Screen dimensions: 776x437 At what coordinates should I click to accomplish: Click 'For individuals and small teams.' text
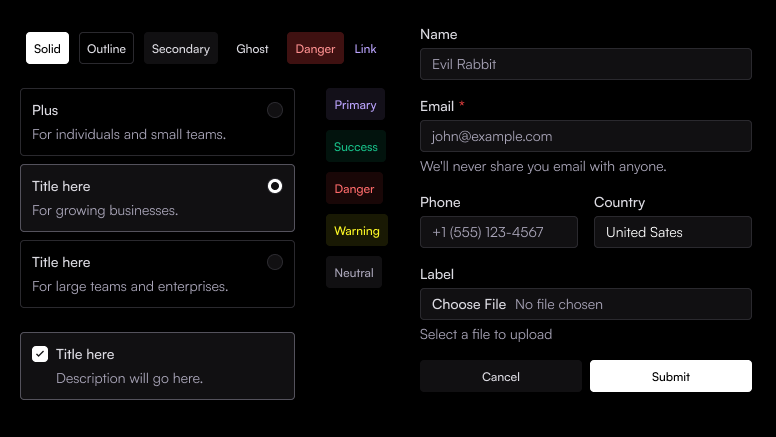[x=129, y=134]
